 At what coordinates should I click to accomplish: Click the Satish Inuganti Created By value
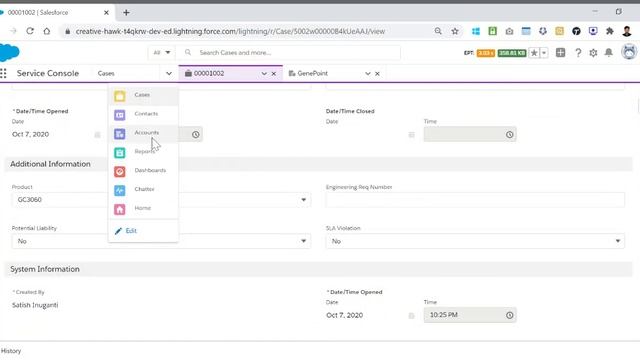[x=35, y=305]
